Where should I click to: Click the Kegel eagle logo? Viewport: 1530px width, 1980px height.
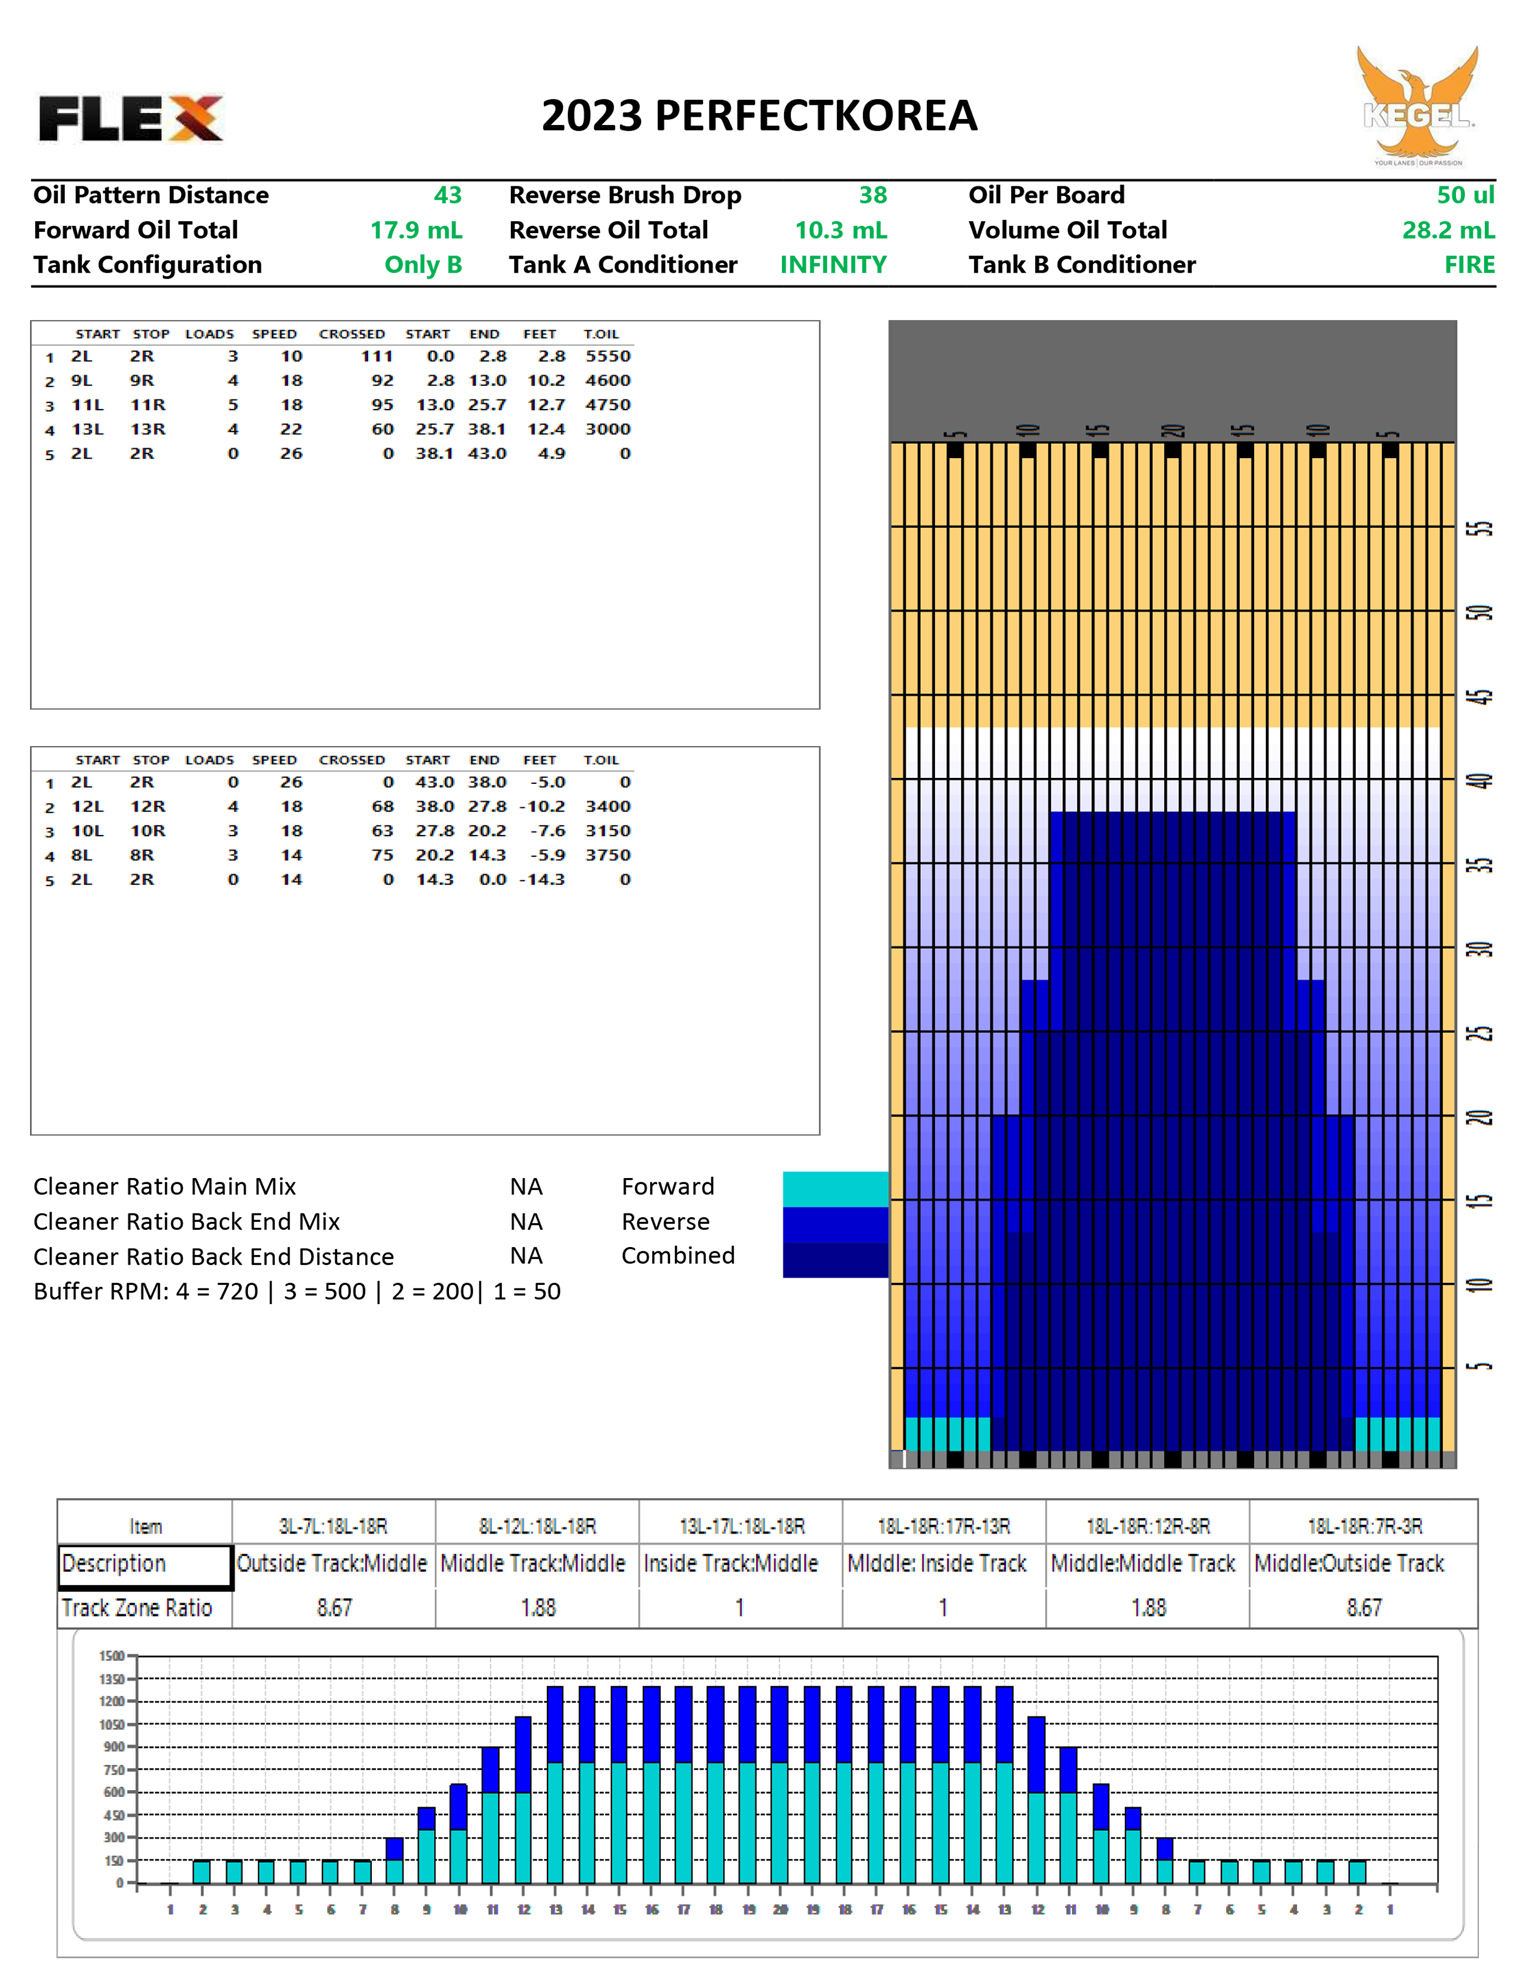1417,105
